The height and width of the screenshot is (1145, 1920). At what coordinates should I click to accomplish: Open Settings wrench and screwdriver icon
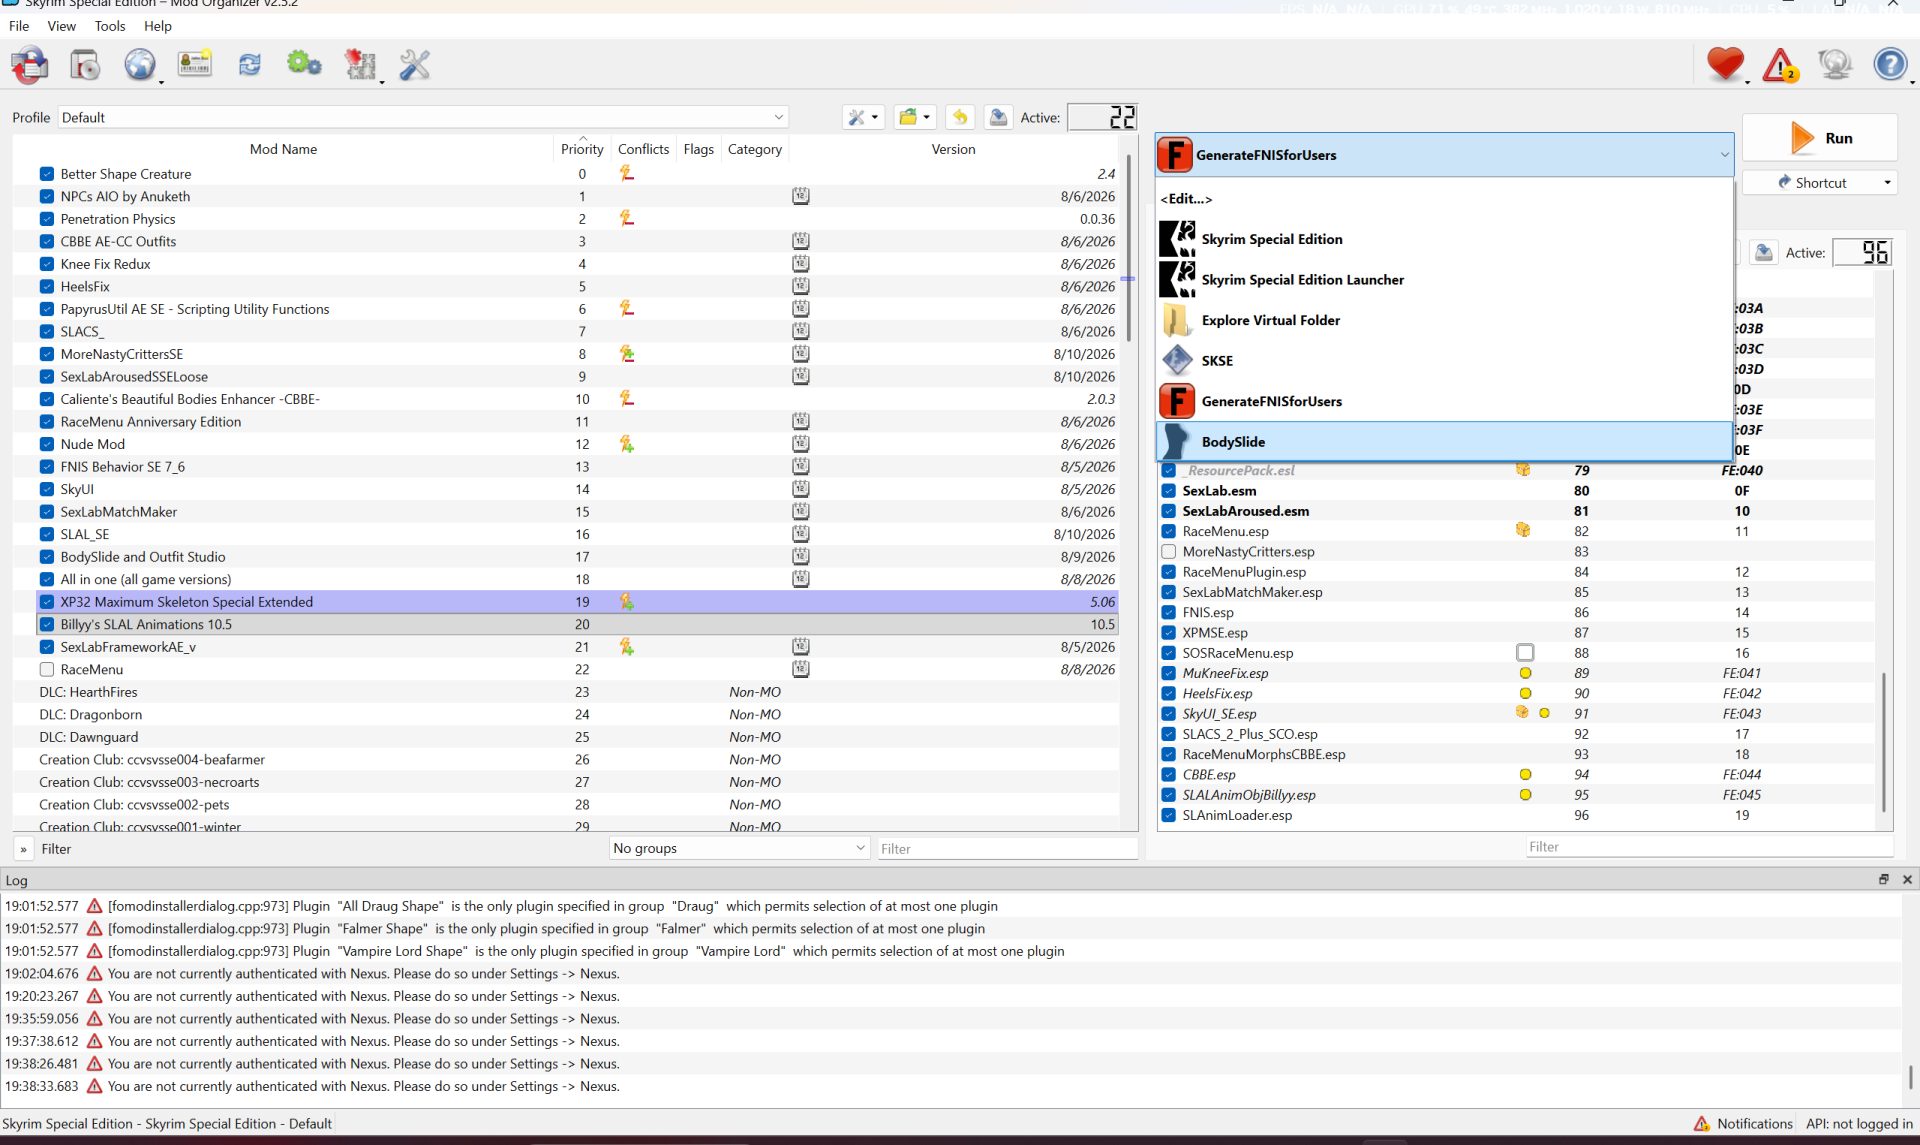click(x=414, y=65)
